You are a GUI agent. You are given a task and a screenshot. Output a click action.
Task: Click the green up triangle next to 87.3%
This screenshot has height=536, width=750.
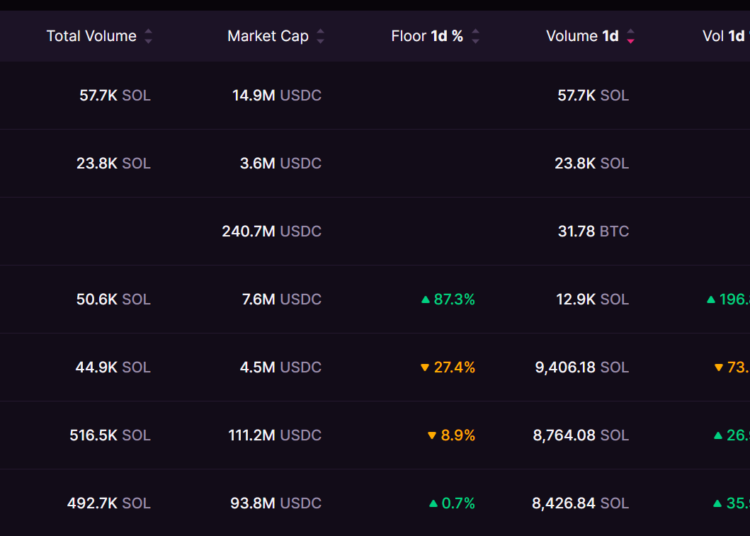click(x=425, y=299)
